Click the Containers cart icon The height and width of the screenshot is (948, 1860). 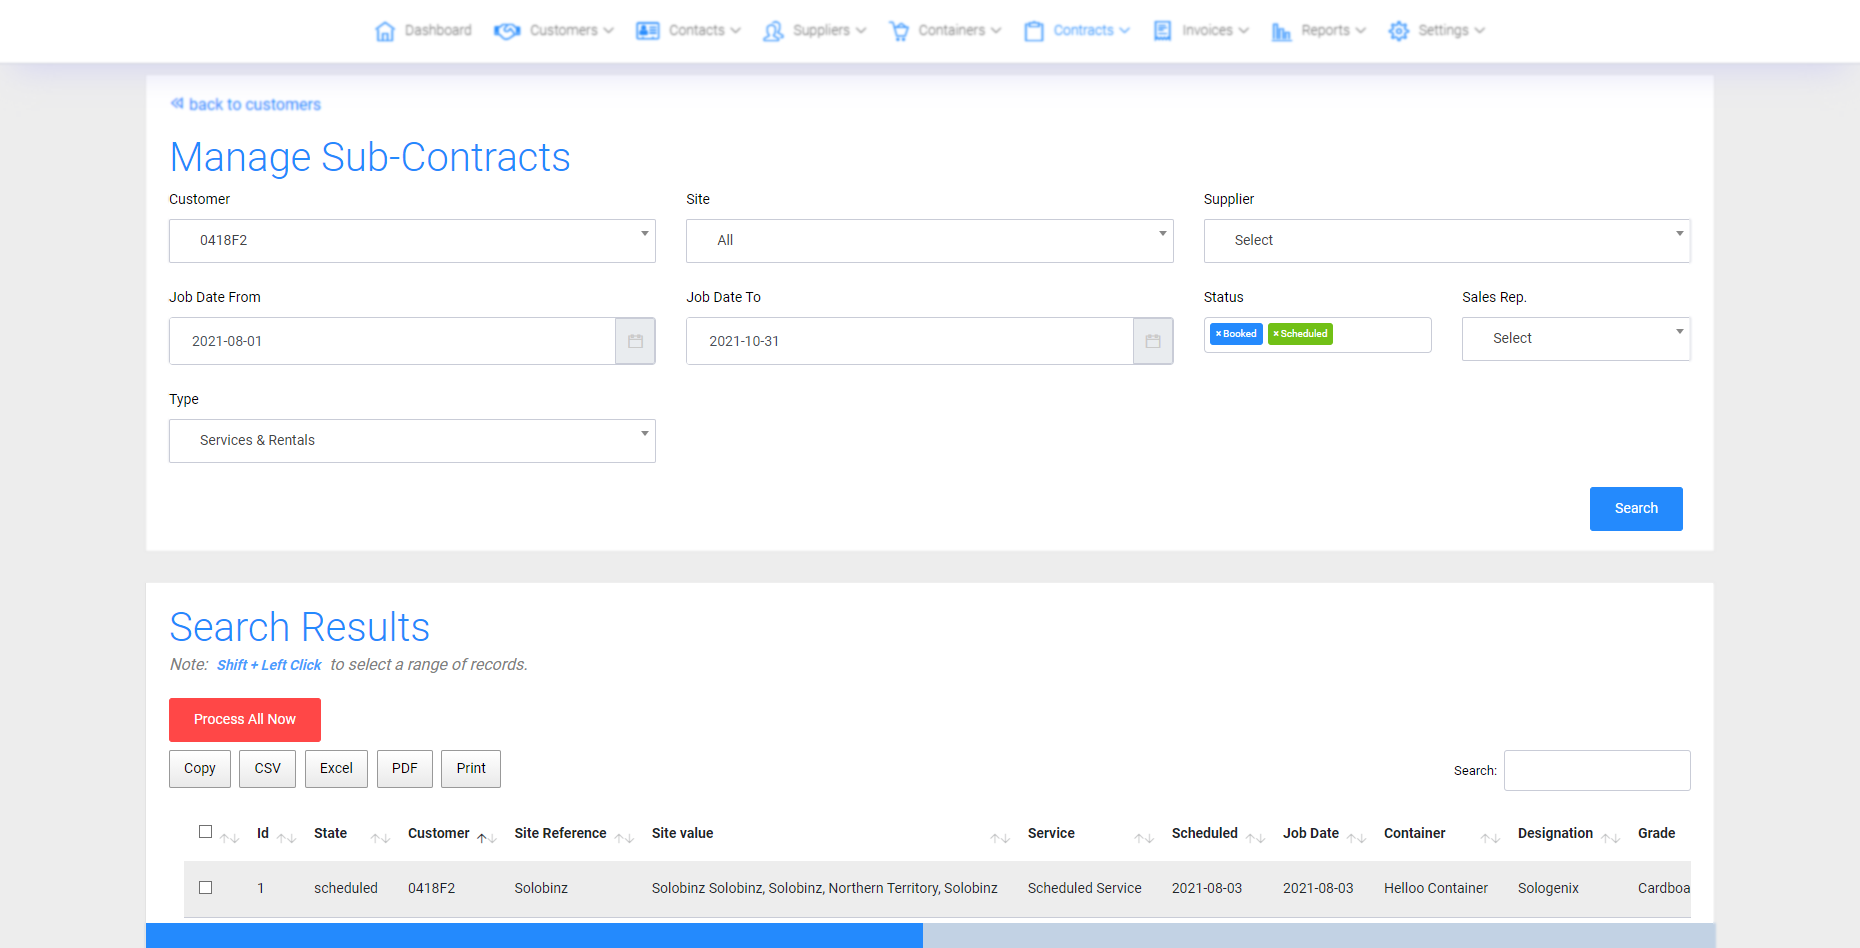[899, 31]
